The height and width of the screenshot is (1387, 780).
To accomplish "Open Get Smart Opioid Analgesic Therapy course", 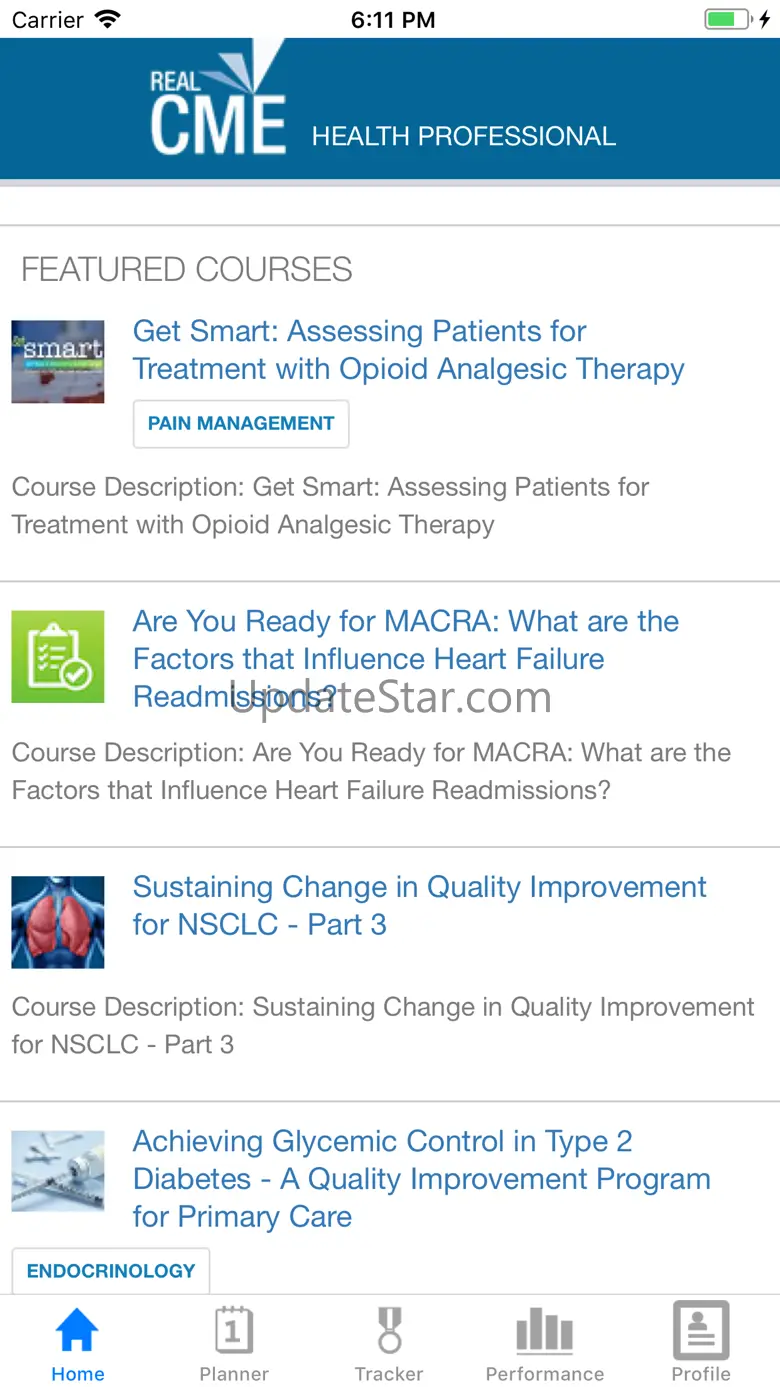I will [x=408, y=350].
